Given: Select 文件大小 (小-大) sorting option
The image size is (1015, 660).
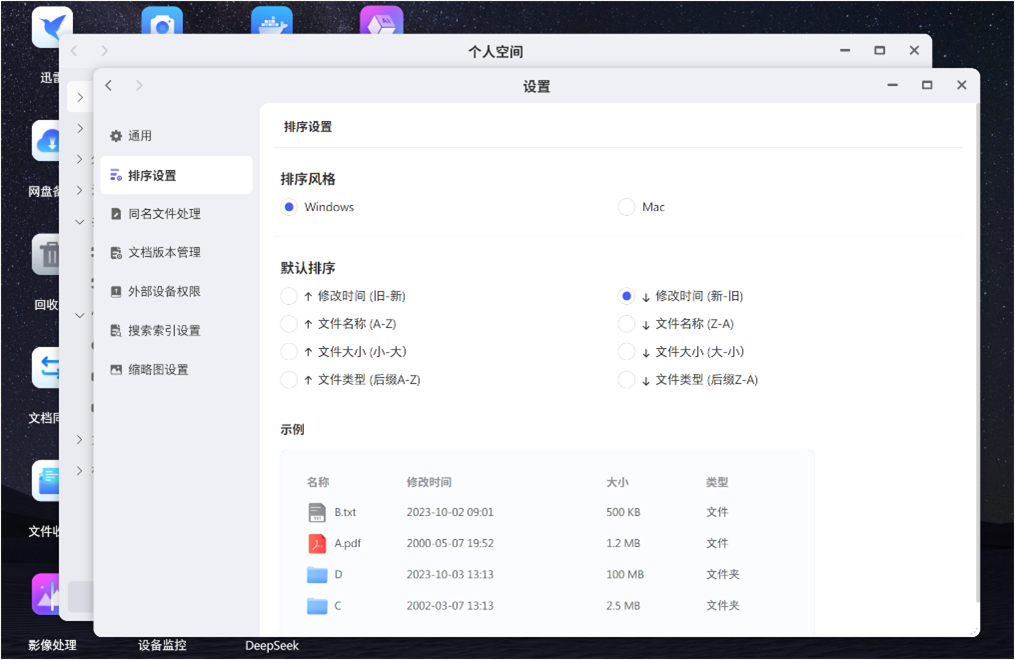Looking at the screenshot, I should 289,352.
